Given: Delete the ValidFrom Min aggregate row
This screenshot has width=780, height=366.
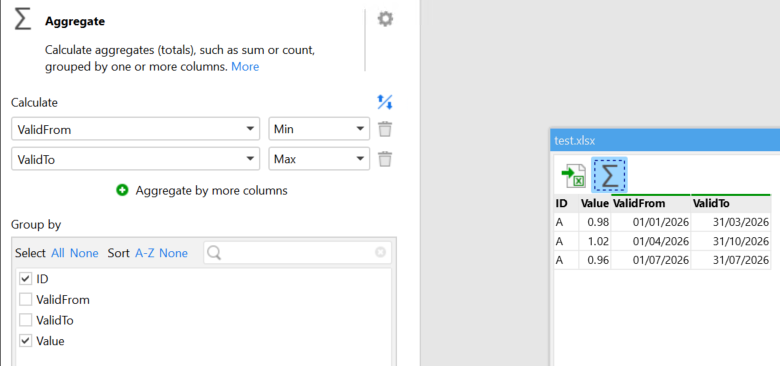Looking at the screenshot, I should click(385, 129).
